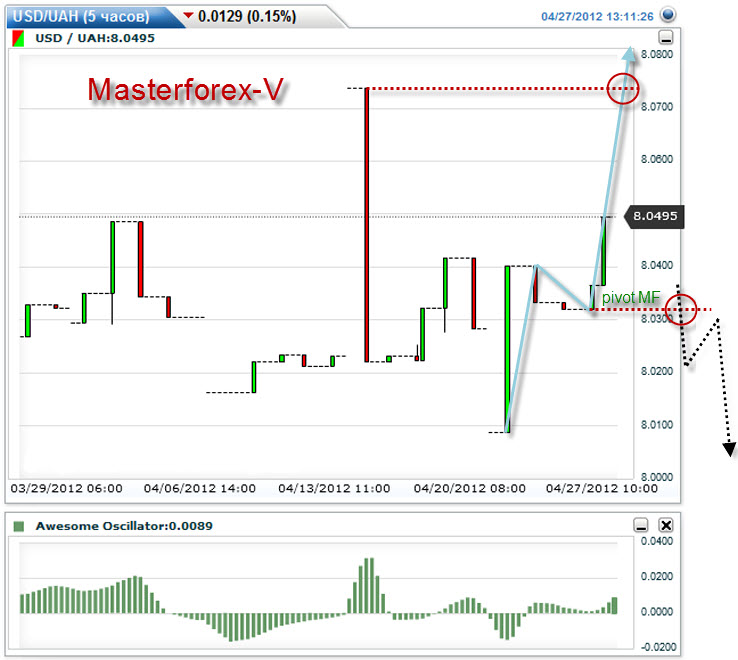
Task: Click the tall green candlestick bottoming near 8.0090
Action: pos(507,349)
